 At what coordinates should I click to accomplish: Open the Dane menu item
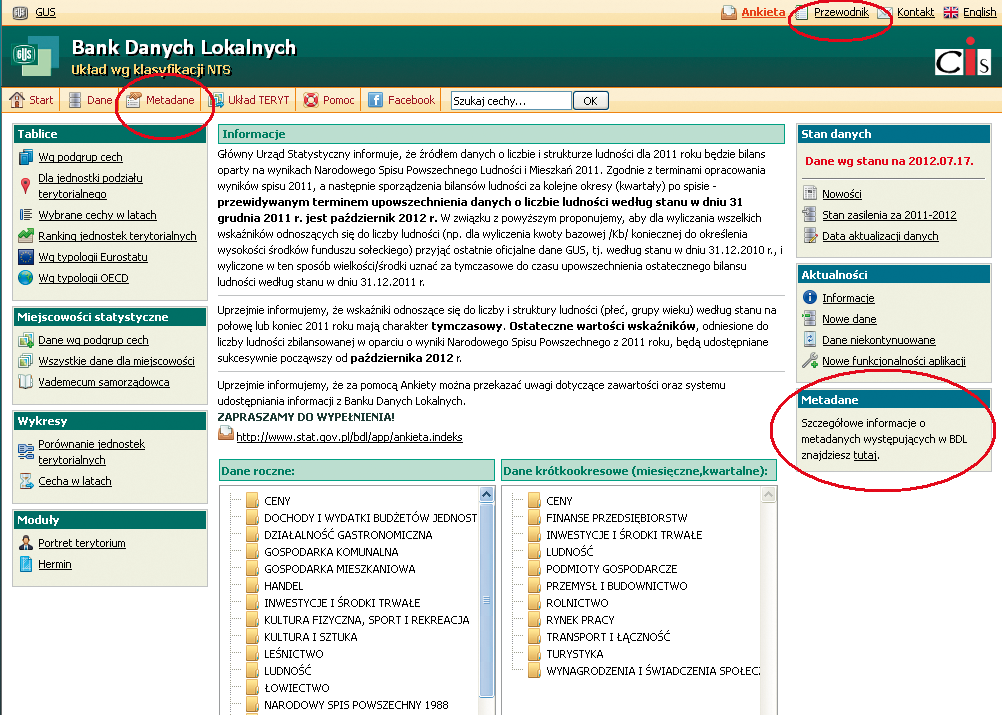(90, 100)
